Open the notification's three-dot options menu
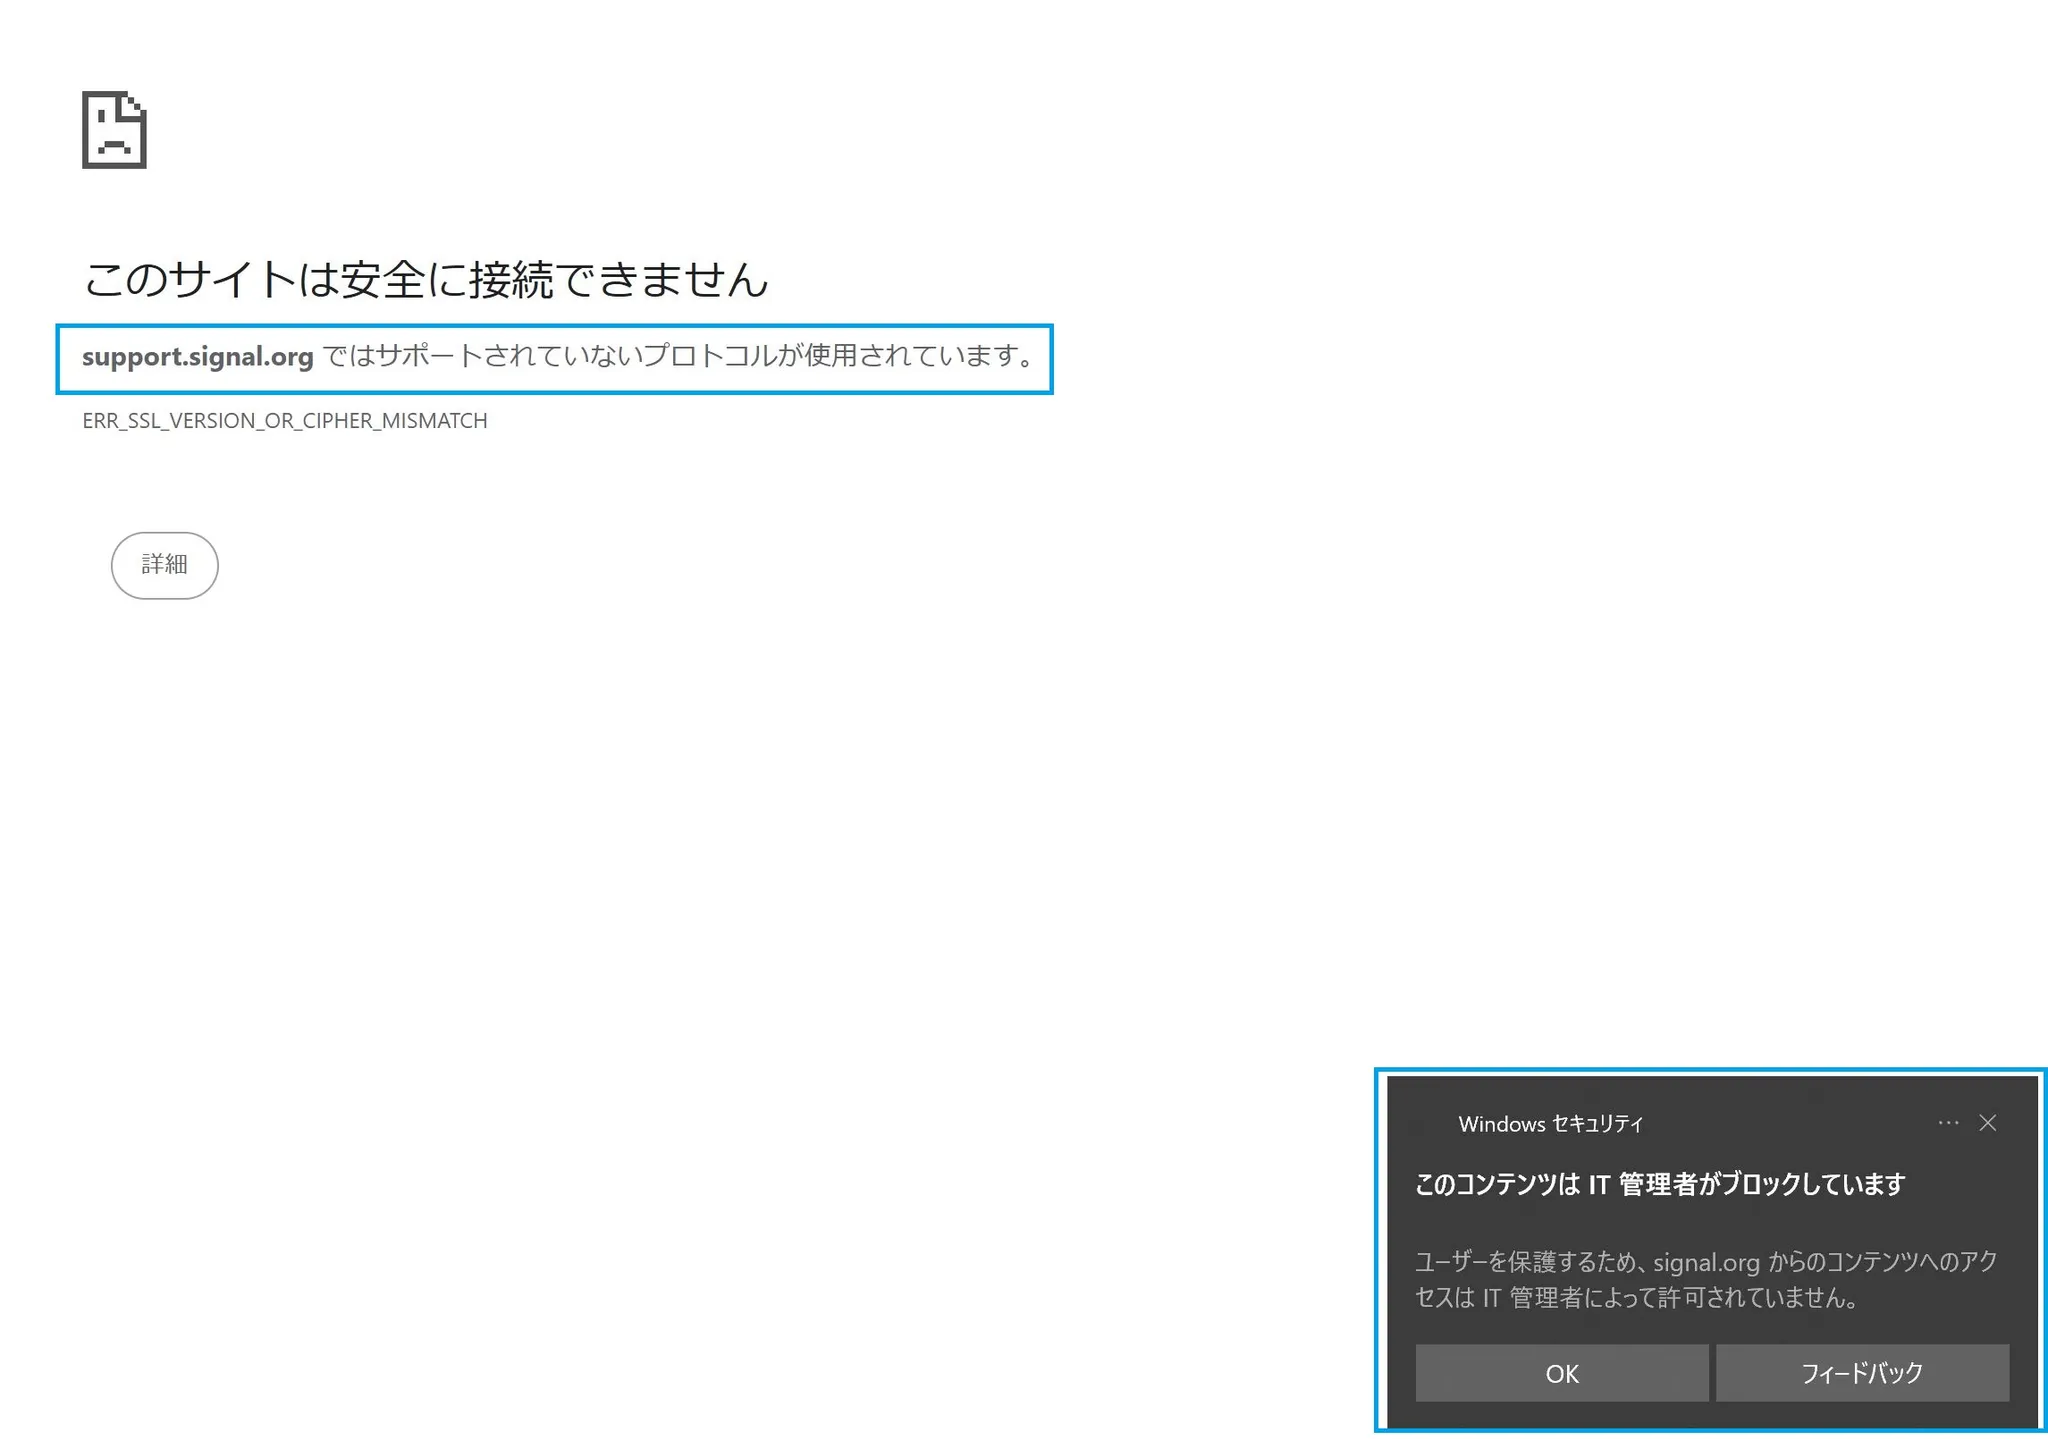The height and width of the screenshot is (1439, 2048). 1948,1123
